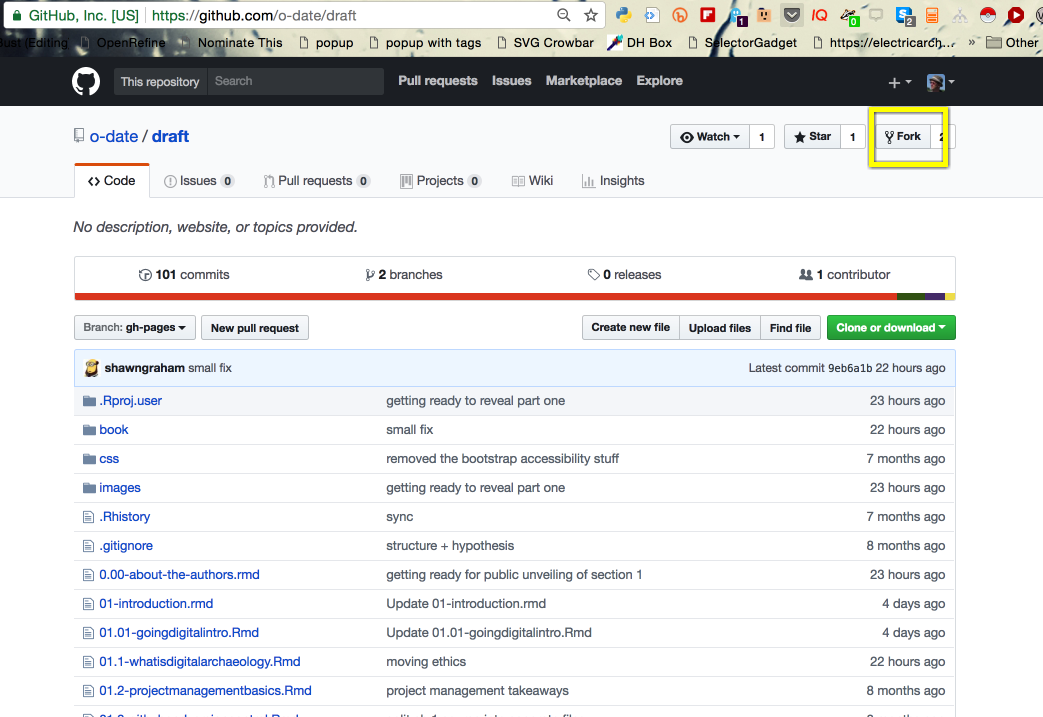Screen dimensions: 1043x717
Task: Switch to the Code tab
Action: 112,181
